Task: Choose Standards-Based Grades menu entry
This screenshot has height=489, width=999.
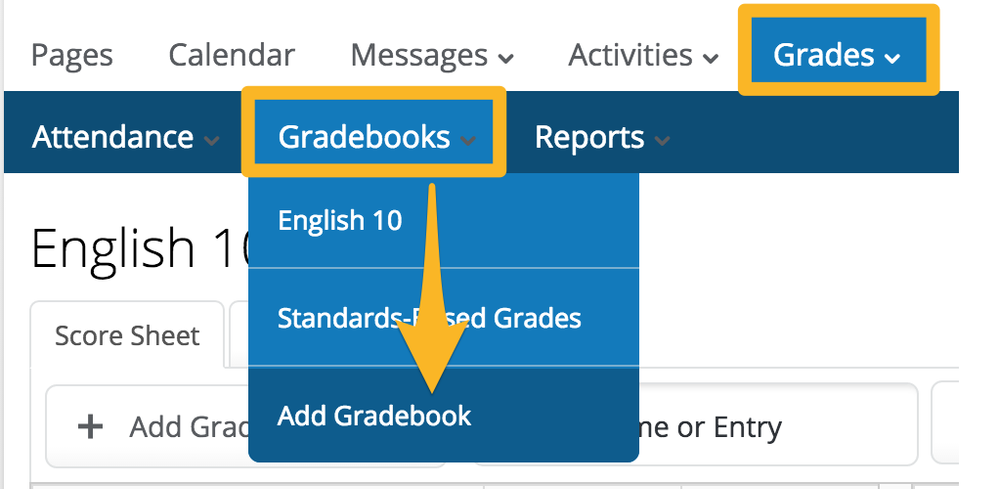Action: [x=443, y=317]
